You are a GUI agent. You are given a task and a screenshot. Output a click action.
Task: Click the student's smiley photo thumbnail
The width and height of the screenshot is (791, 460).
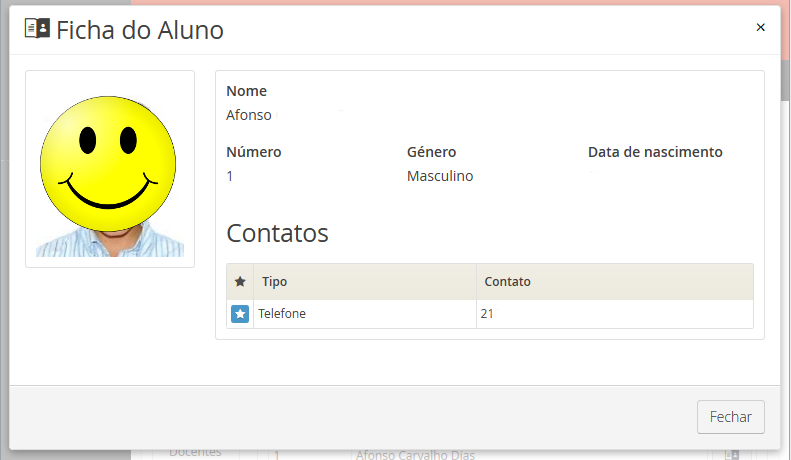(109, 169)
